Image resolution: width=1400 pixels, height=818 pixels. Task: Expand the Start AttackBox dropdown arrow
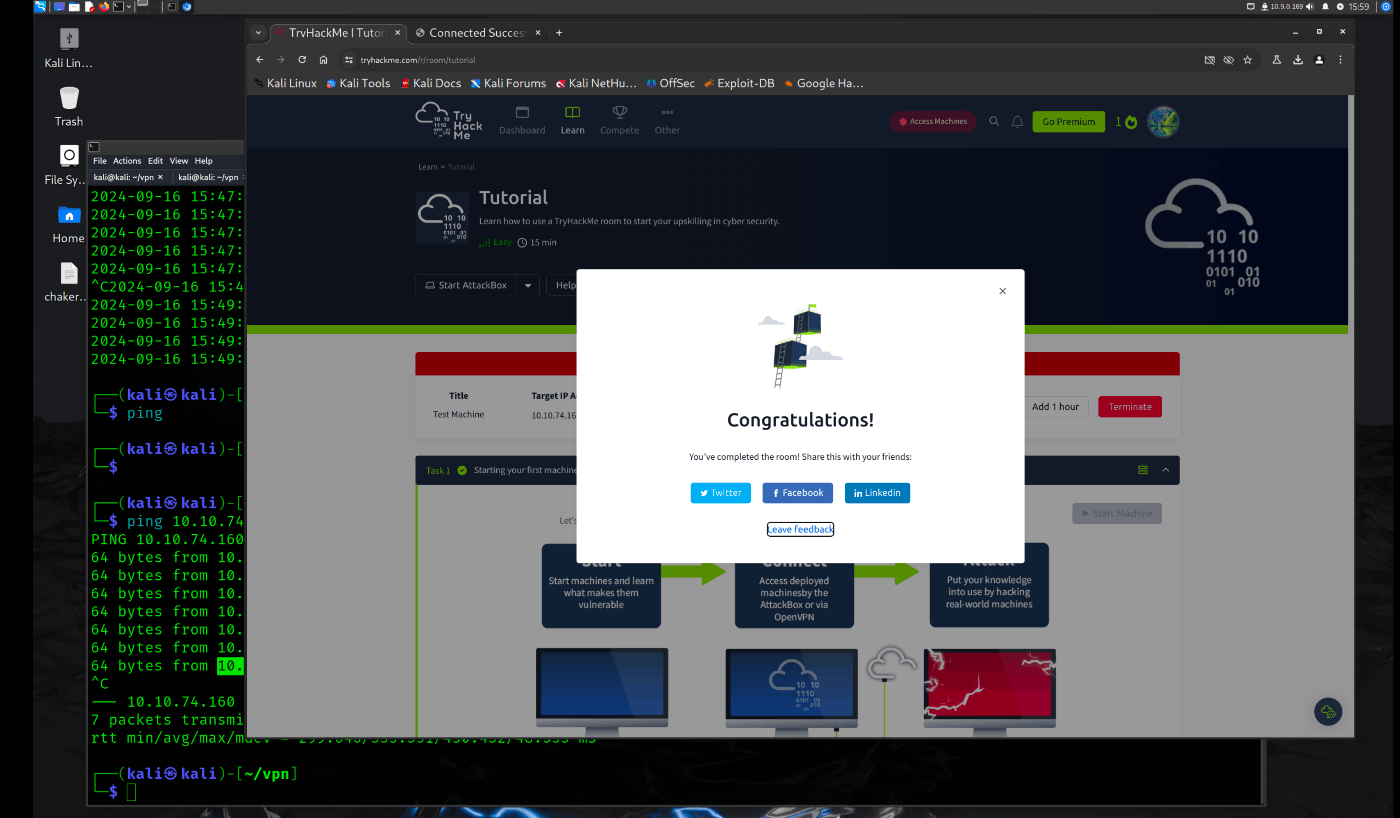[528, 285]
